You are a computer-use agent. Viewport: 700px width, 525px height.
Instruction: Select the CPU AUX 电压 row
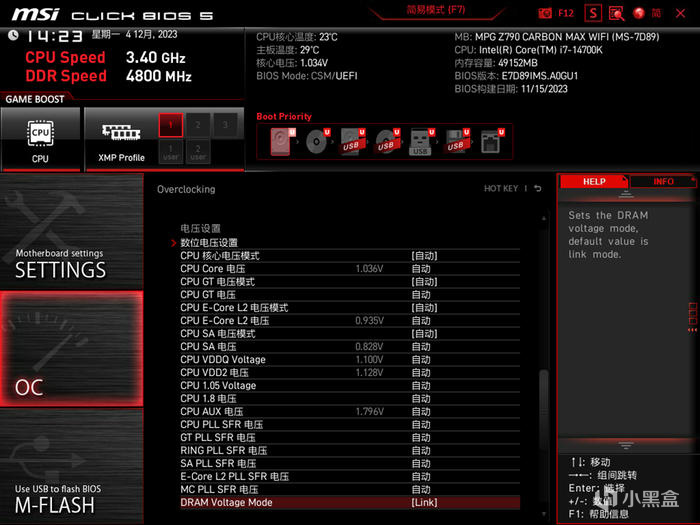pyautogui.click(x=350, y=411)
